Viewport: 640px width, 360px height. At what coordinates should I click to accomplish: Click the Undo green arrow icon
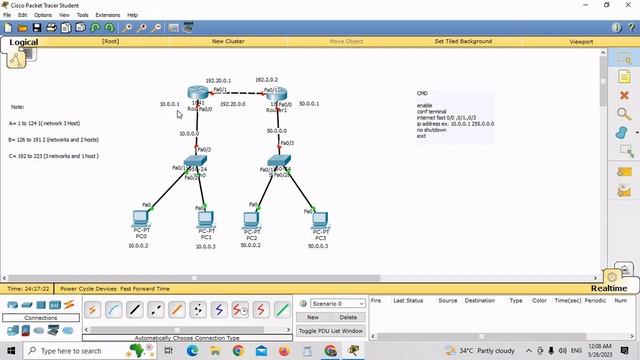pyautogui.click(x=95, y=28)
